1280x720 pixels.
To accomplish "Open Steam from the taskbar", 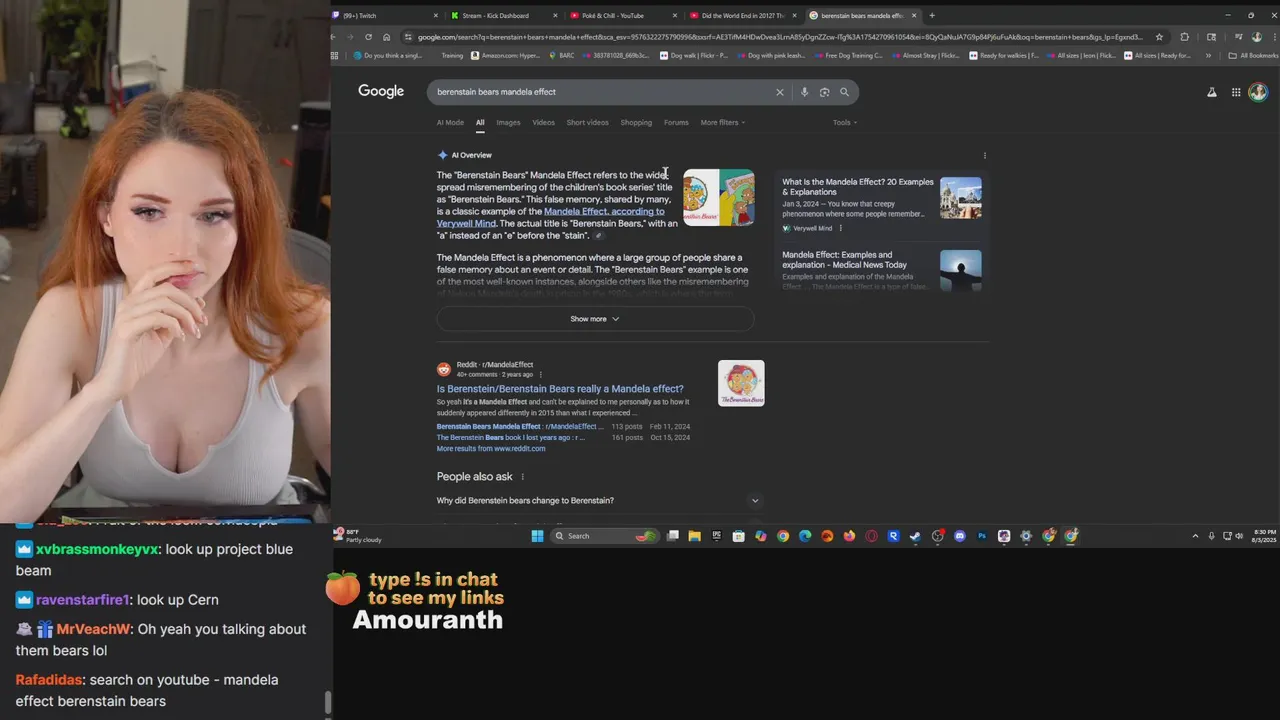I will (x=915, y=536).
